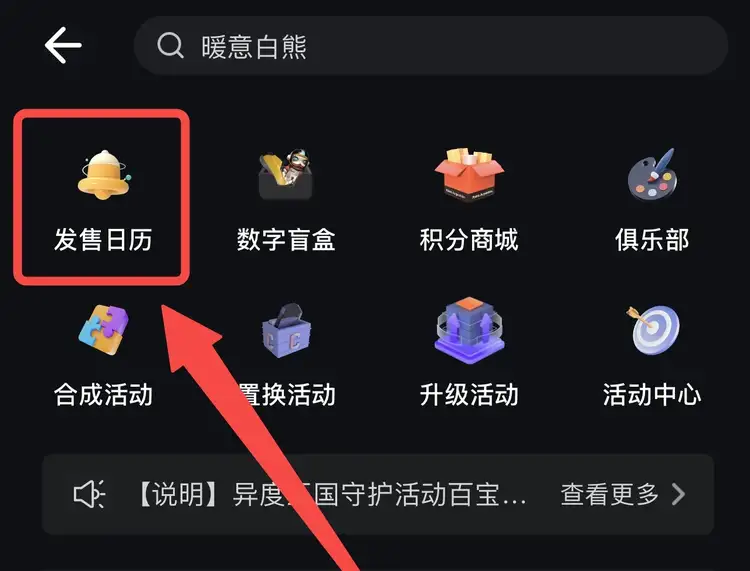Select the 俱乐部 label
Viewport: 750px width, 571px height.
tap(652, 240)
